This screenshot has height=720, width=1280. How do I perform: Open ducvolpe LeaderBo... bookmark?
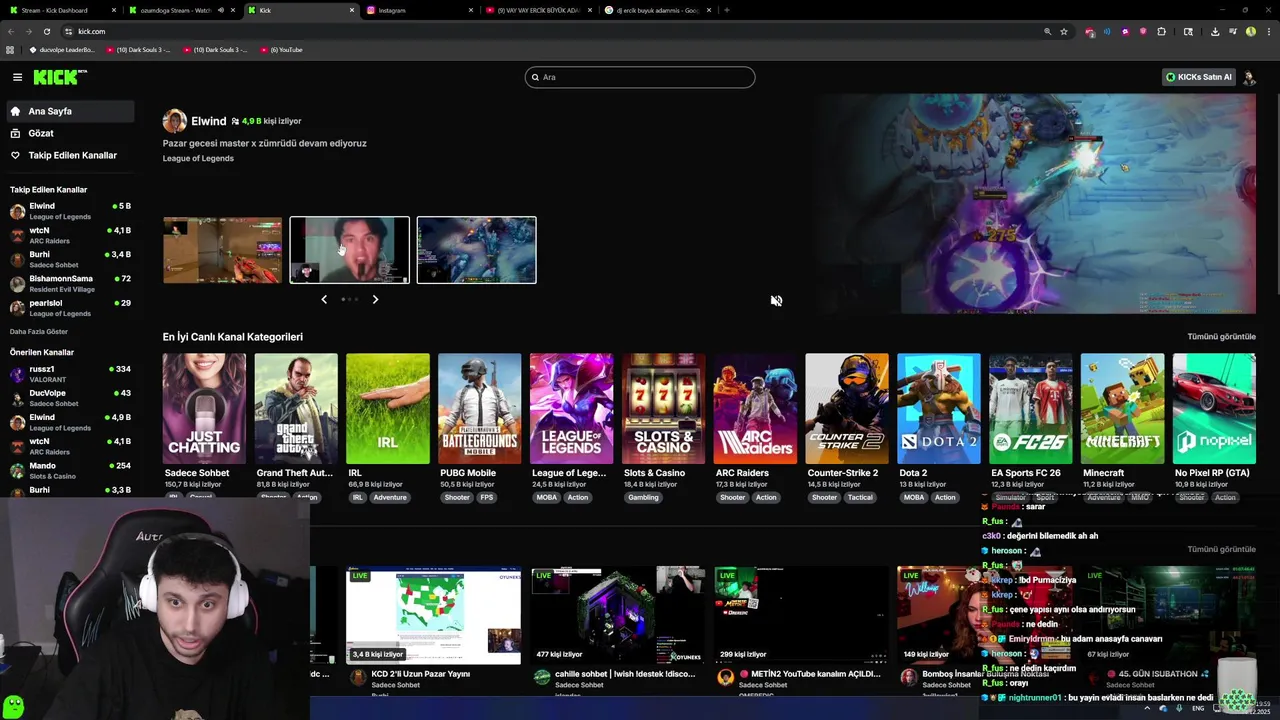62,50
